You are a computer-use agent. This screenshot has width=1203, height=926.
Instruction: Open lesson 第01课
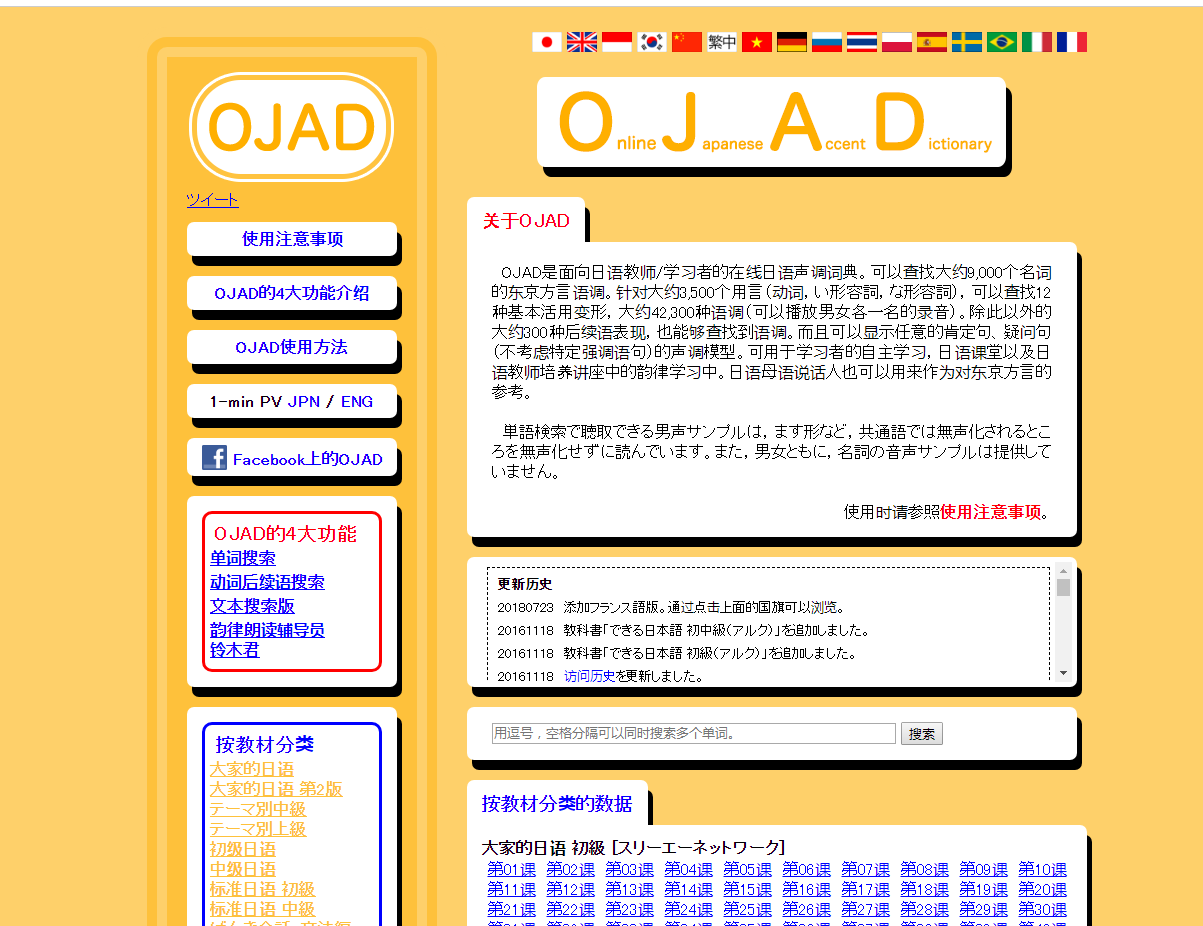[x=512, y=870]
